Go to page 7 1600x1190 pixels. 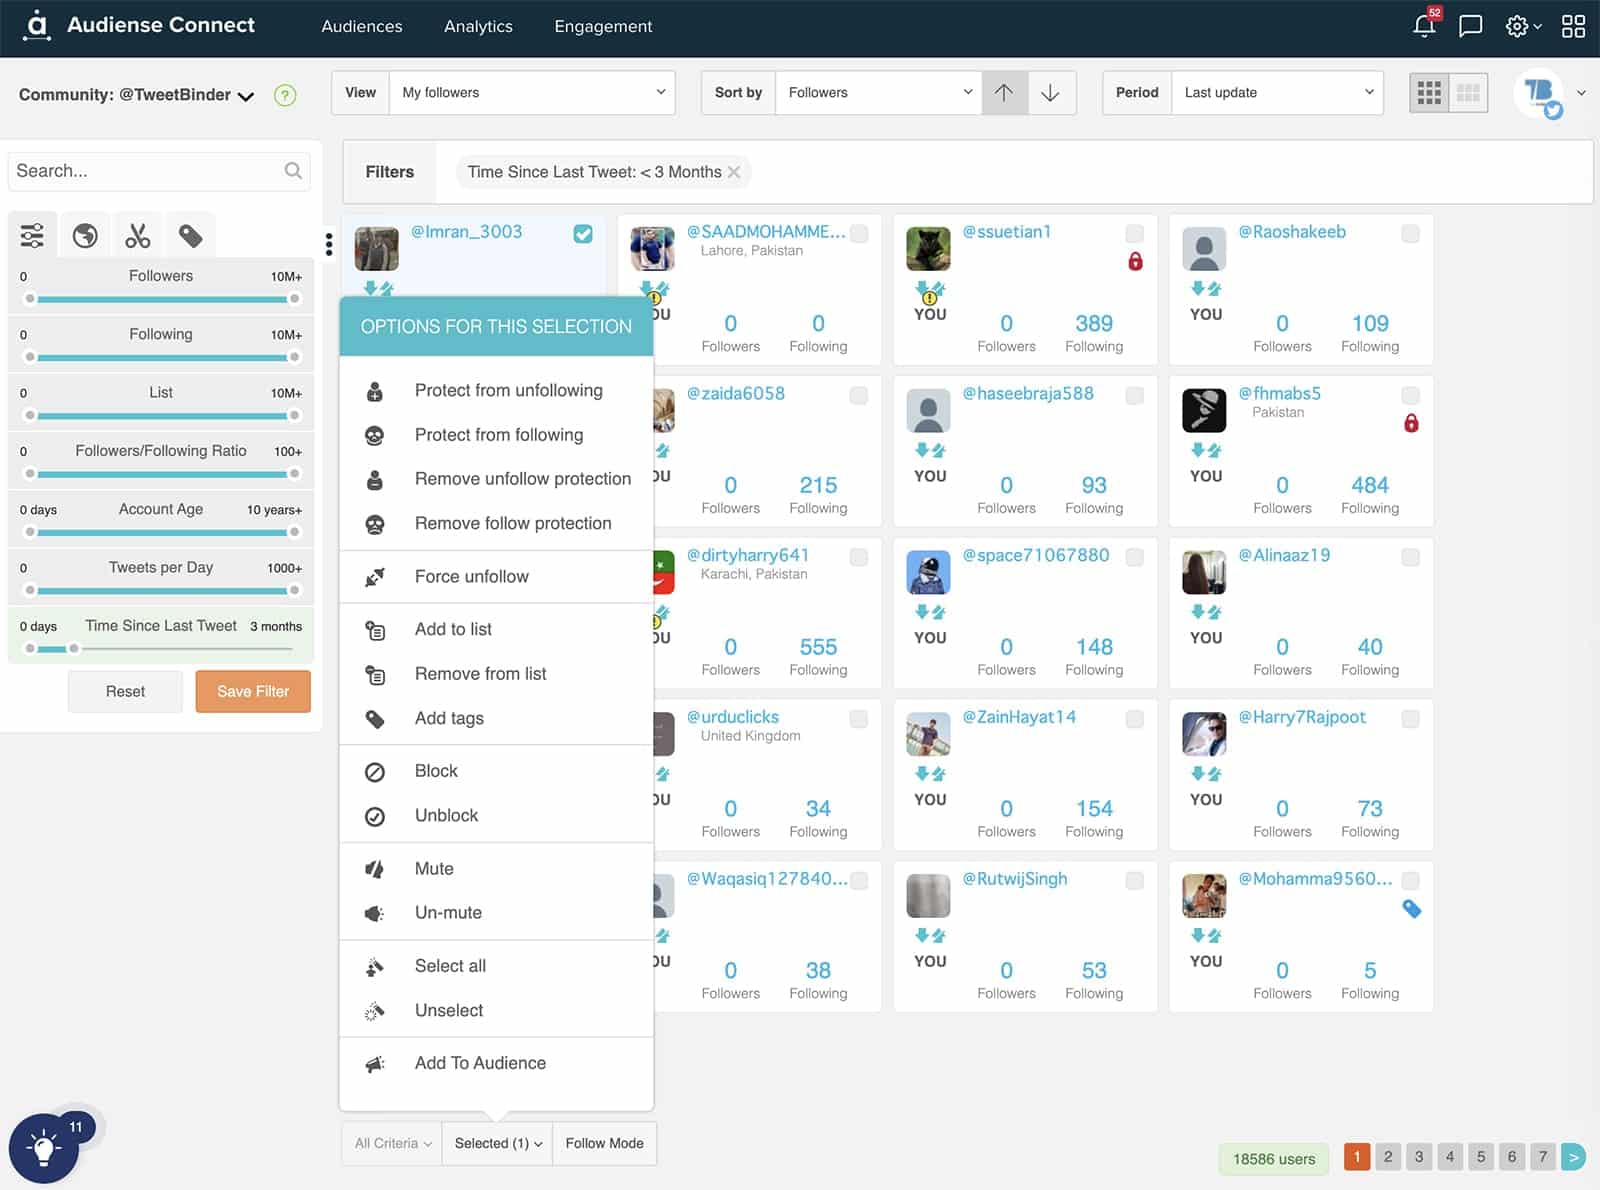(1543, 1157)
